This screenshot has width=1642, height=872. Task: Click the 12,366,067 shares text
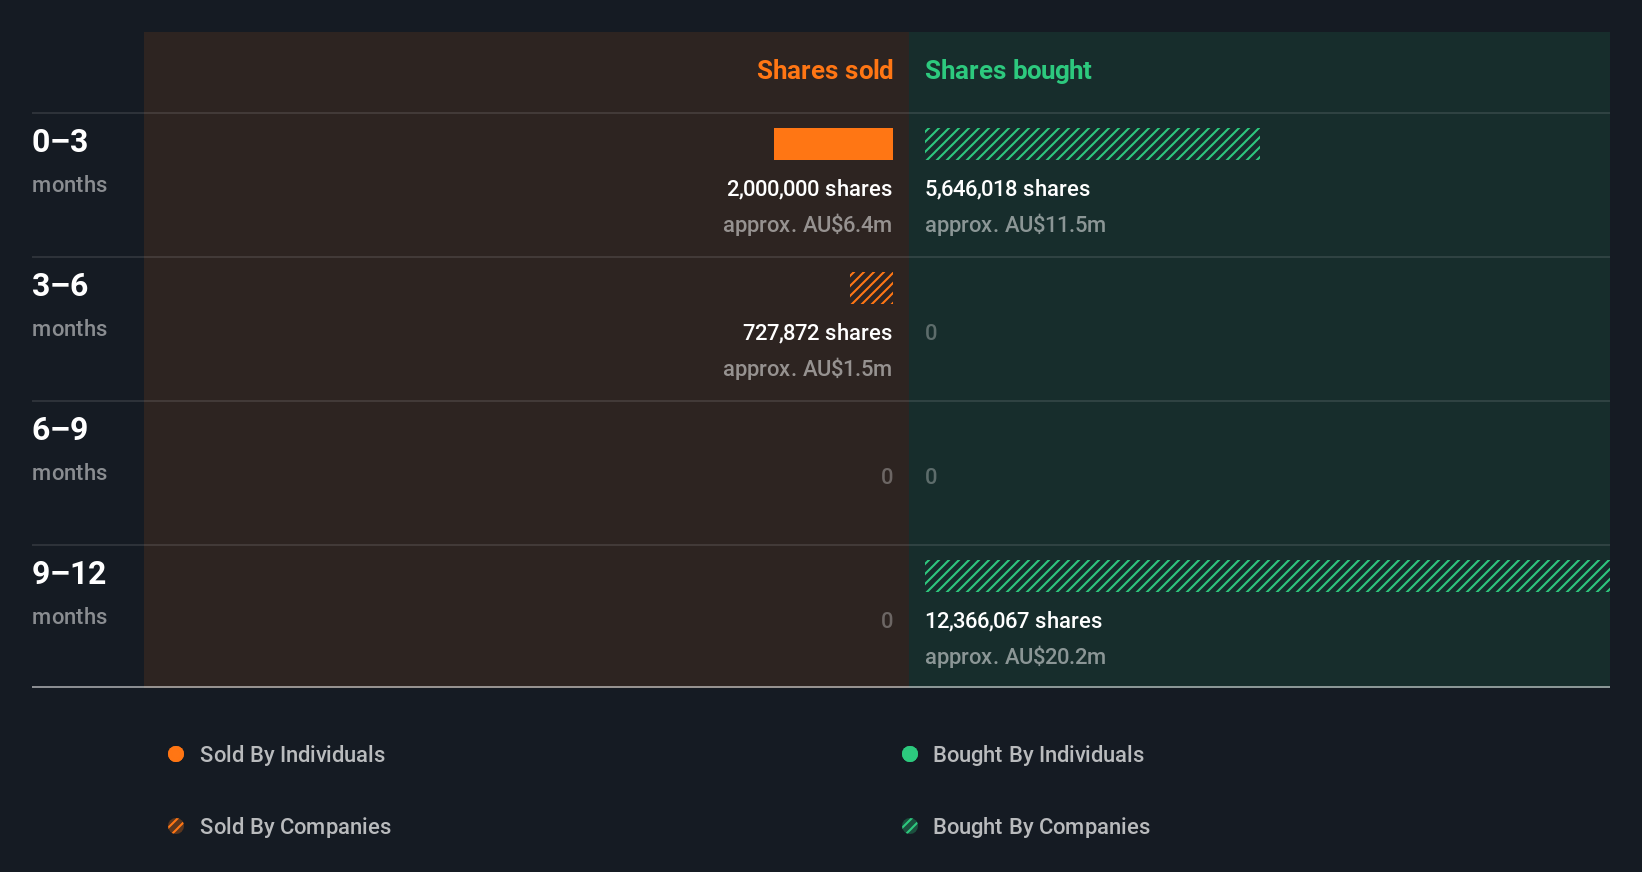point(1013,620)
